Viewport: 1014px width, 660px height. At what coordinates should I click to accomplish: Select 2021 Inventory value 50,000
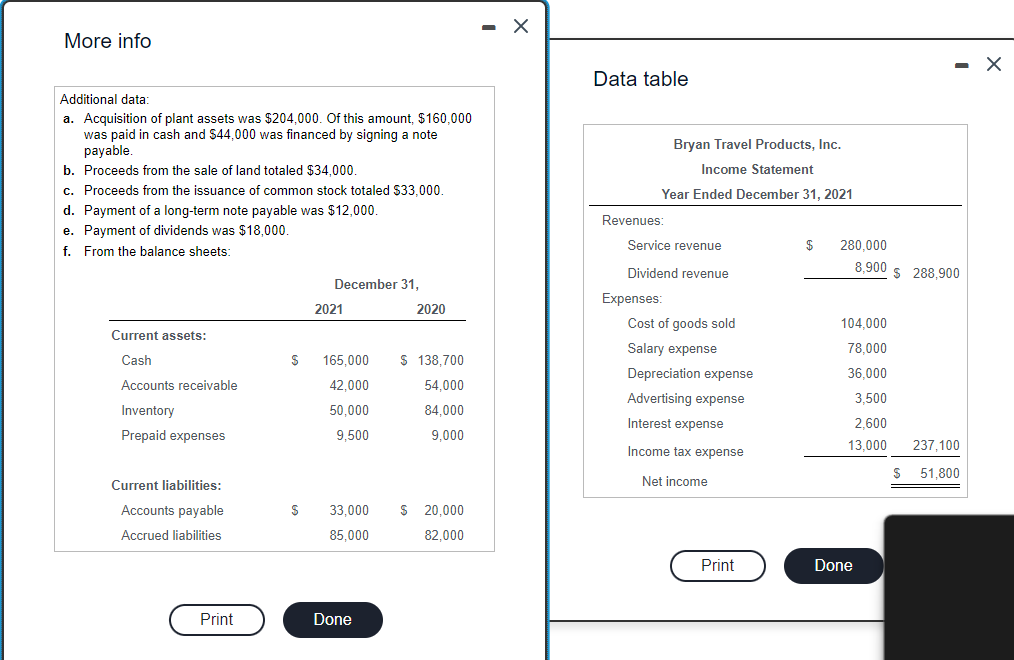point(349,411)
